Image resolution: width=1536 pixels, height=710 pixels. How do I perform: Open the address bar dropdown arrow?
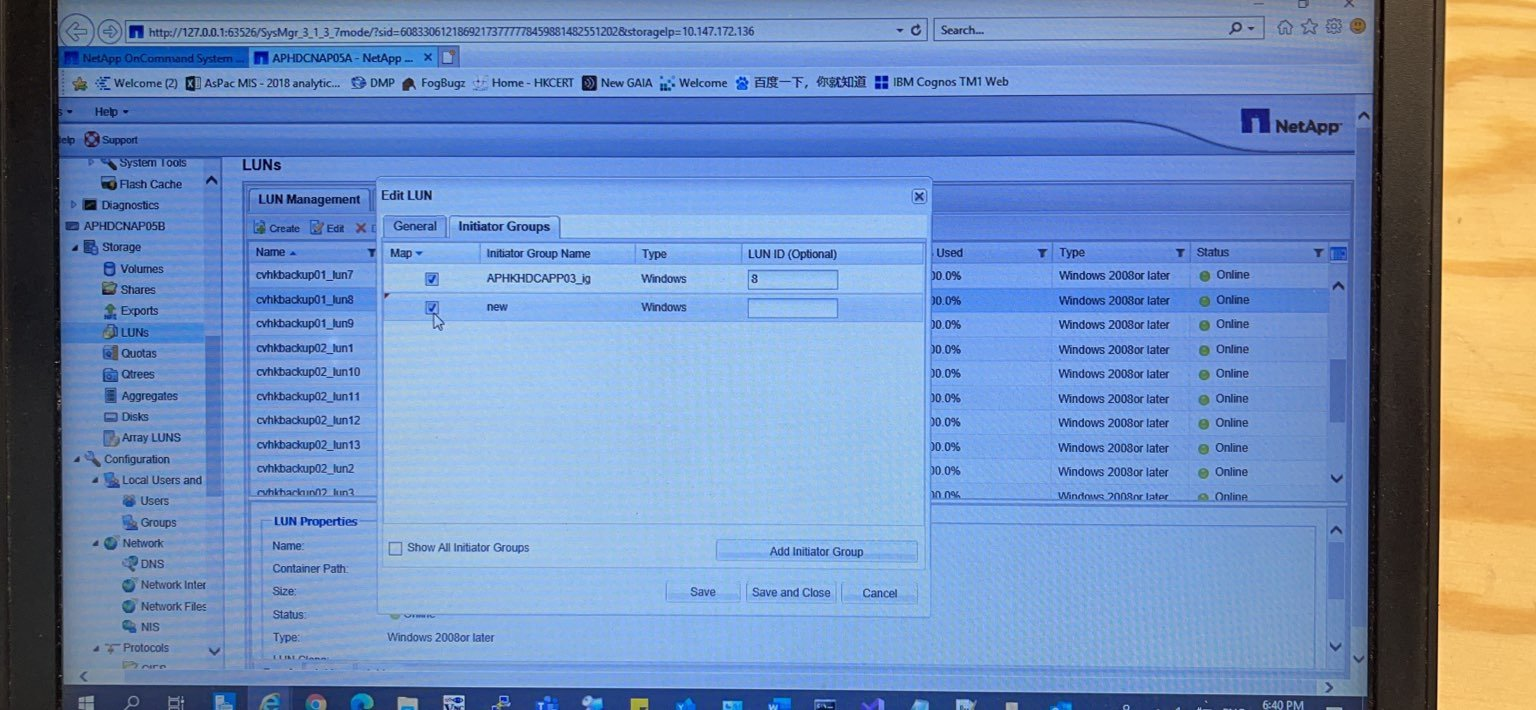pyautogui.click(x=899, y=31)
